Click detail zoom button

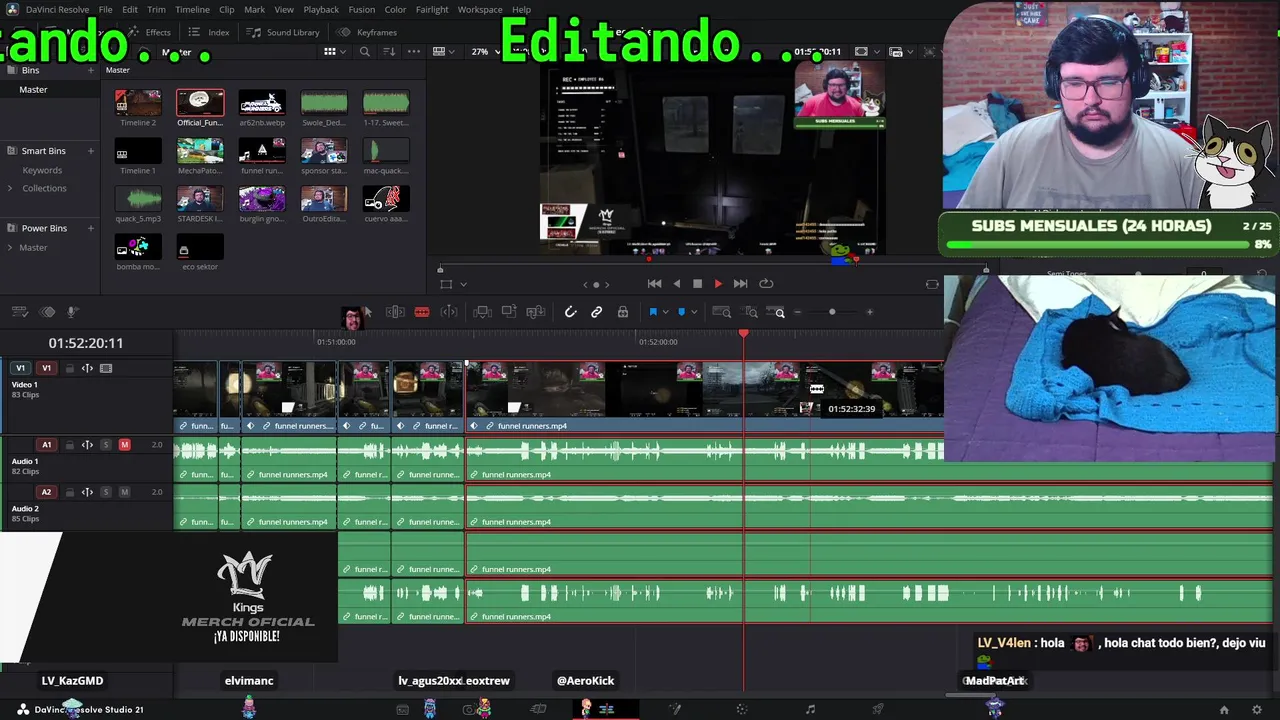tap(750, 312)
